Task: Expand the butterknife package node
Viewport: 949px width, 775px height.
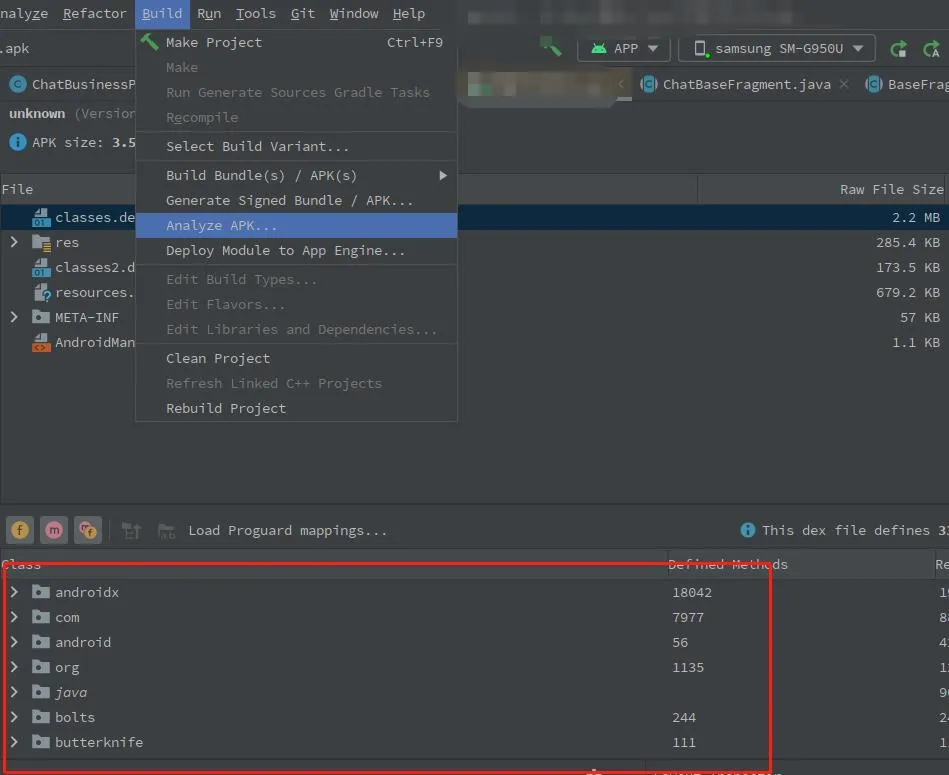Action: (14, 742)
